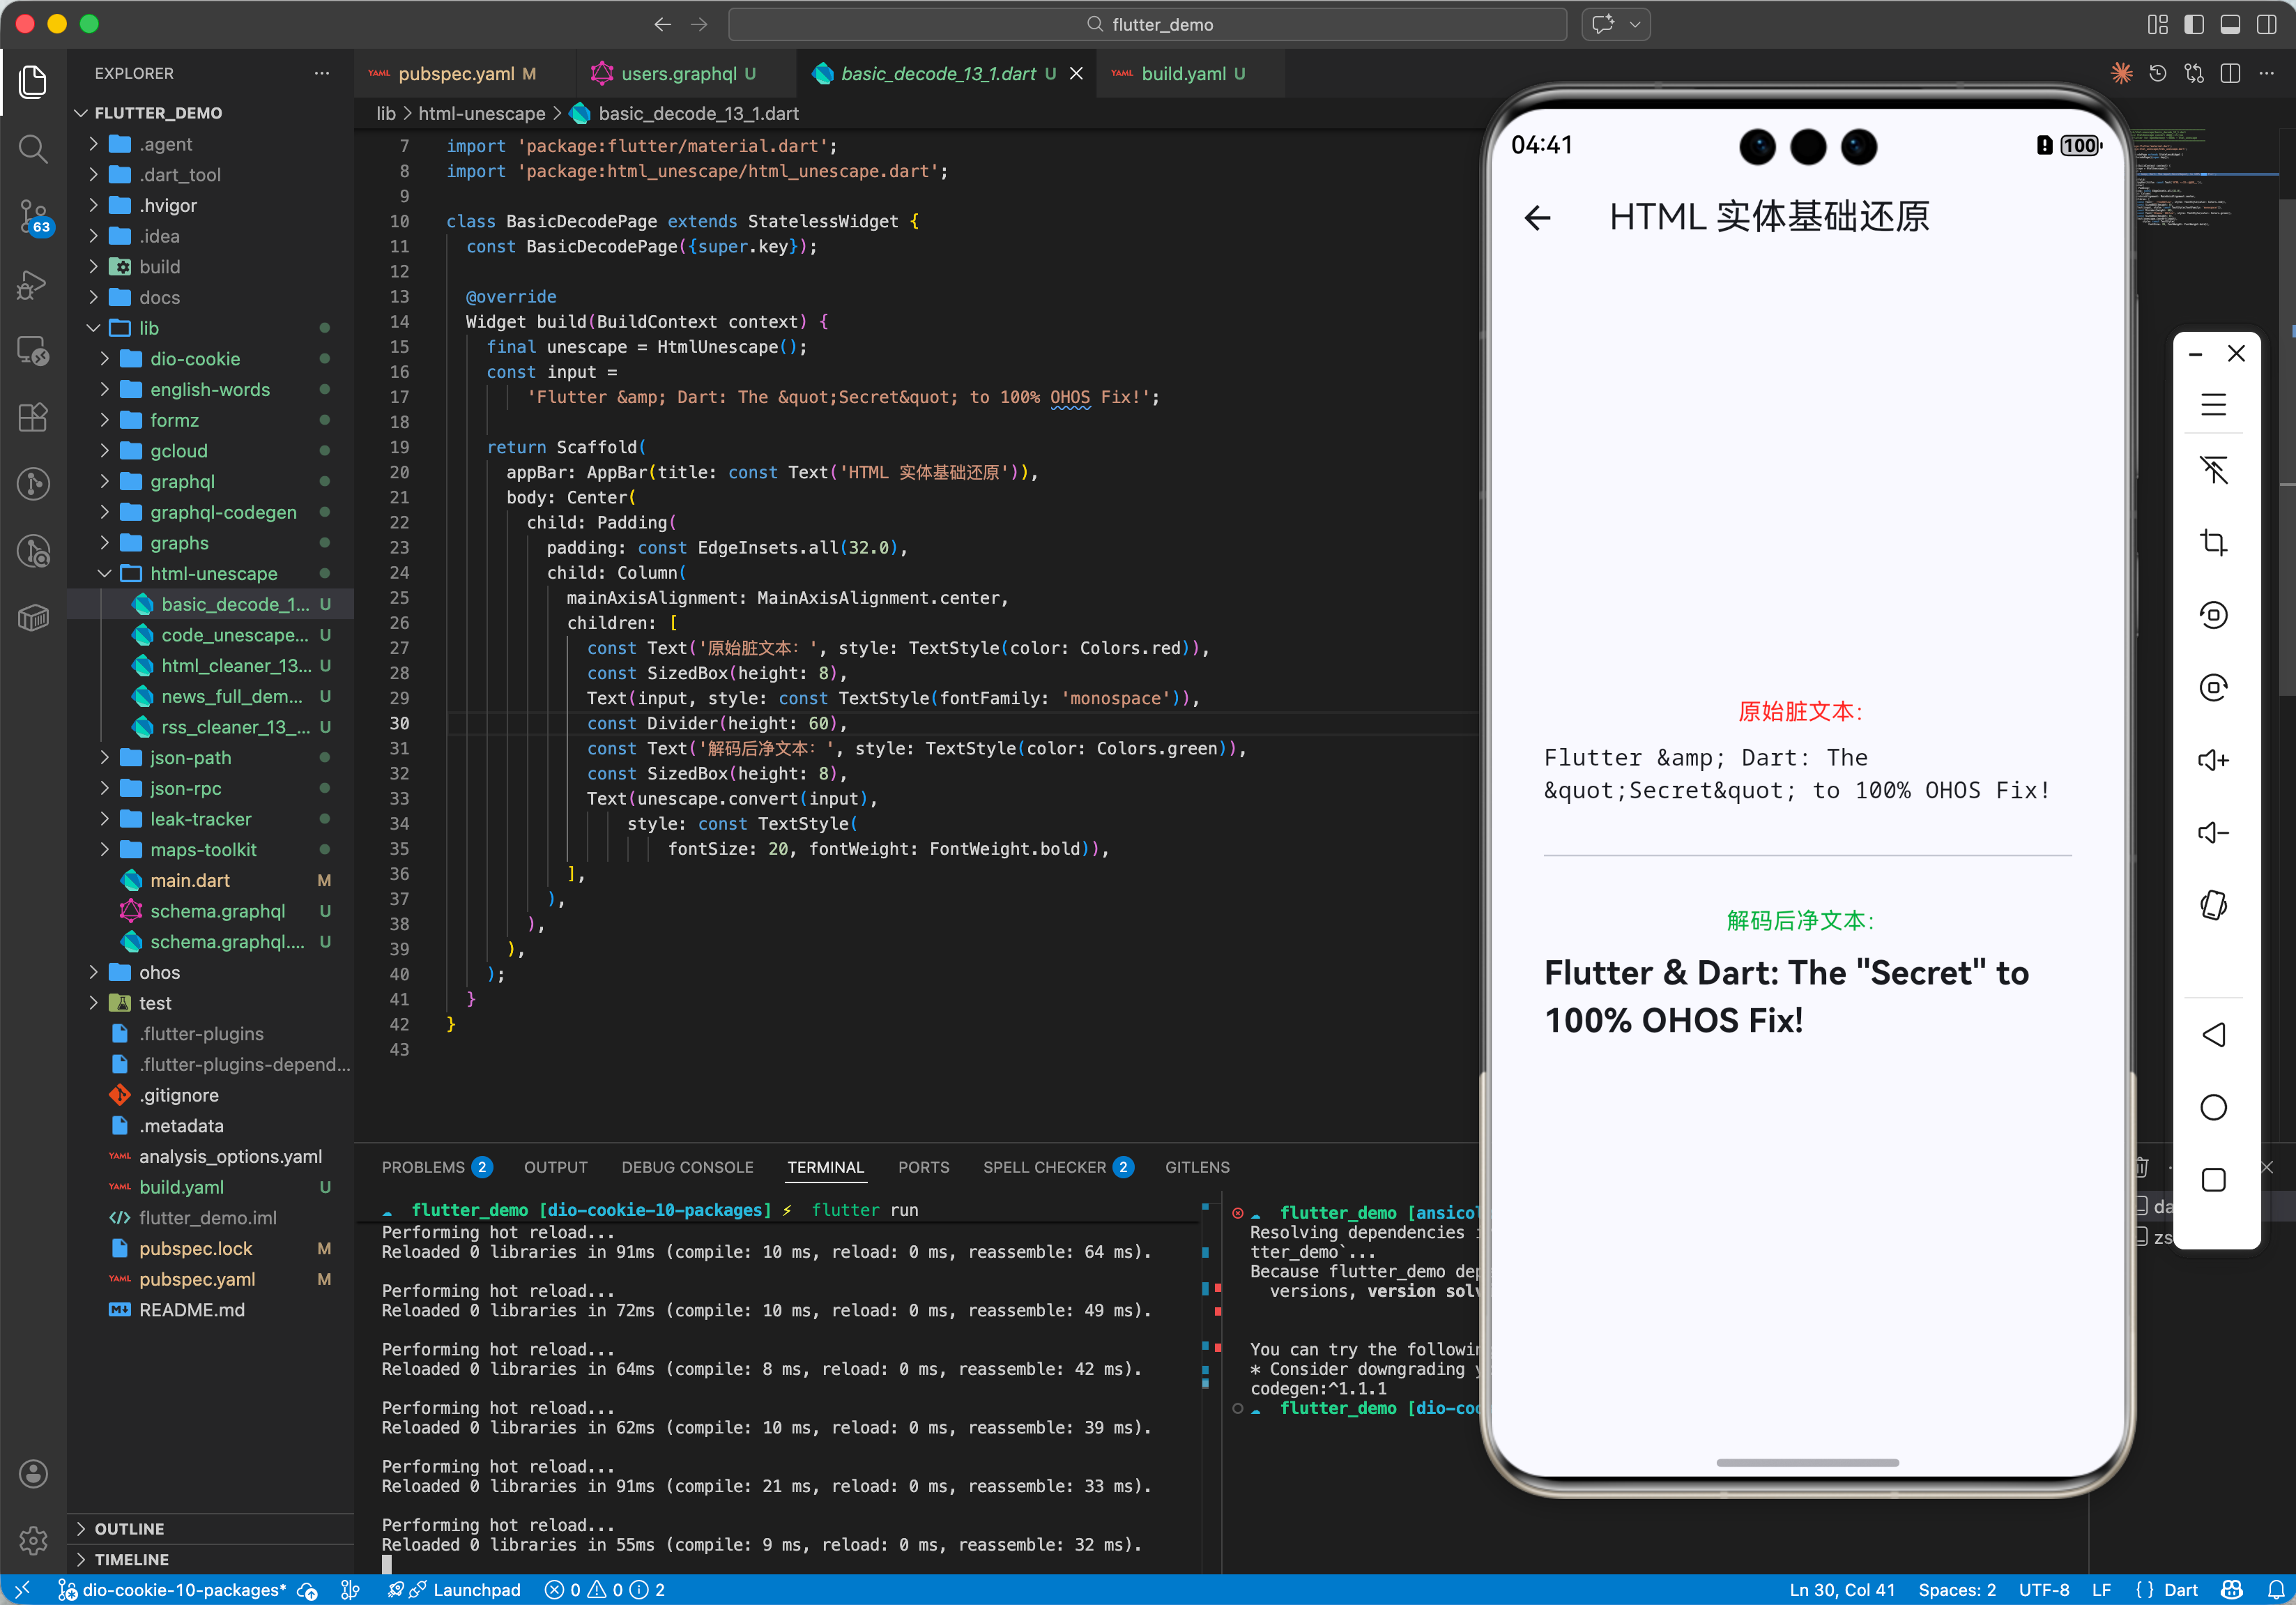Click the emulator screenshot crop icon
Screen dimensions: 2296x1605
click(2213, 542)
